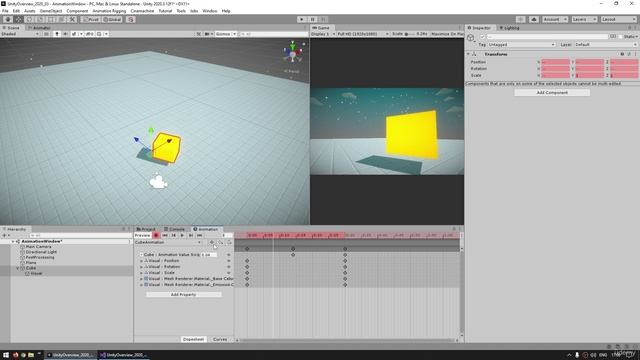640x360 pixels.
Task: Adjust the Game view Scale slider
Action: [410, 34]
